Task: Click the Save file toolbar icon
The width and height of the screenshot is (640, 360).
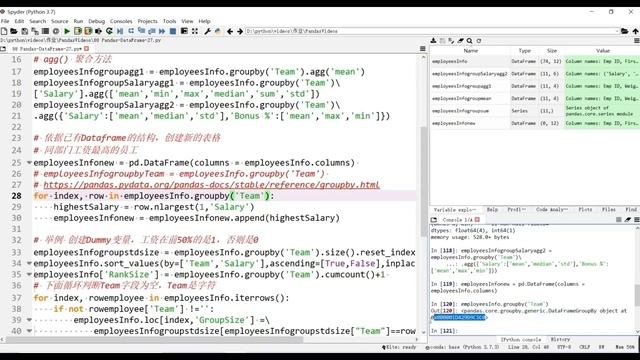Action: point(24,31)
